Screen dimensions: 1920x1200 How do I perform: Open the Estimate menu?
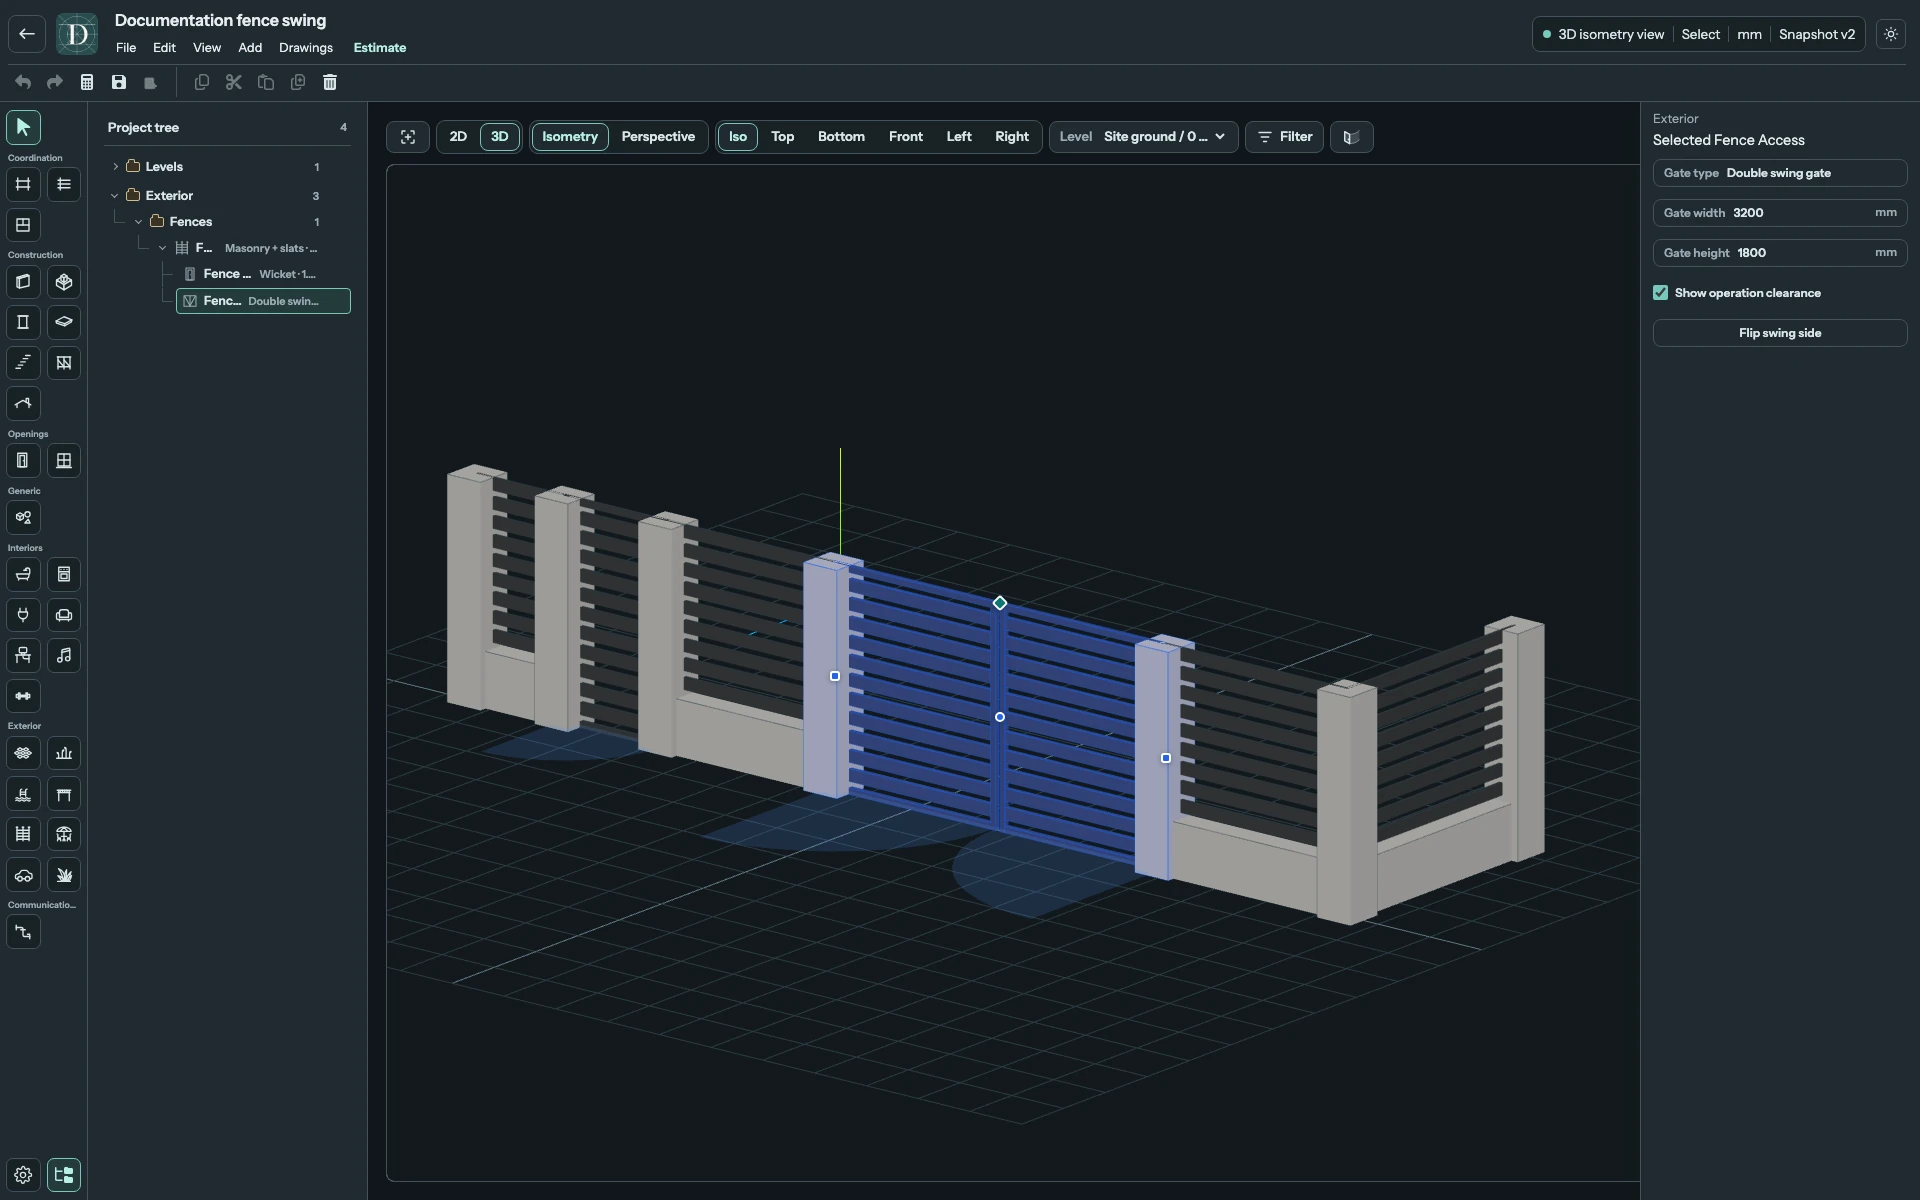(380, 48)
